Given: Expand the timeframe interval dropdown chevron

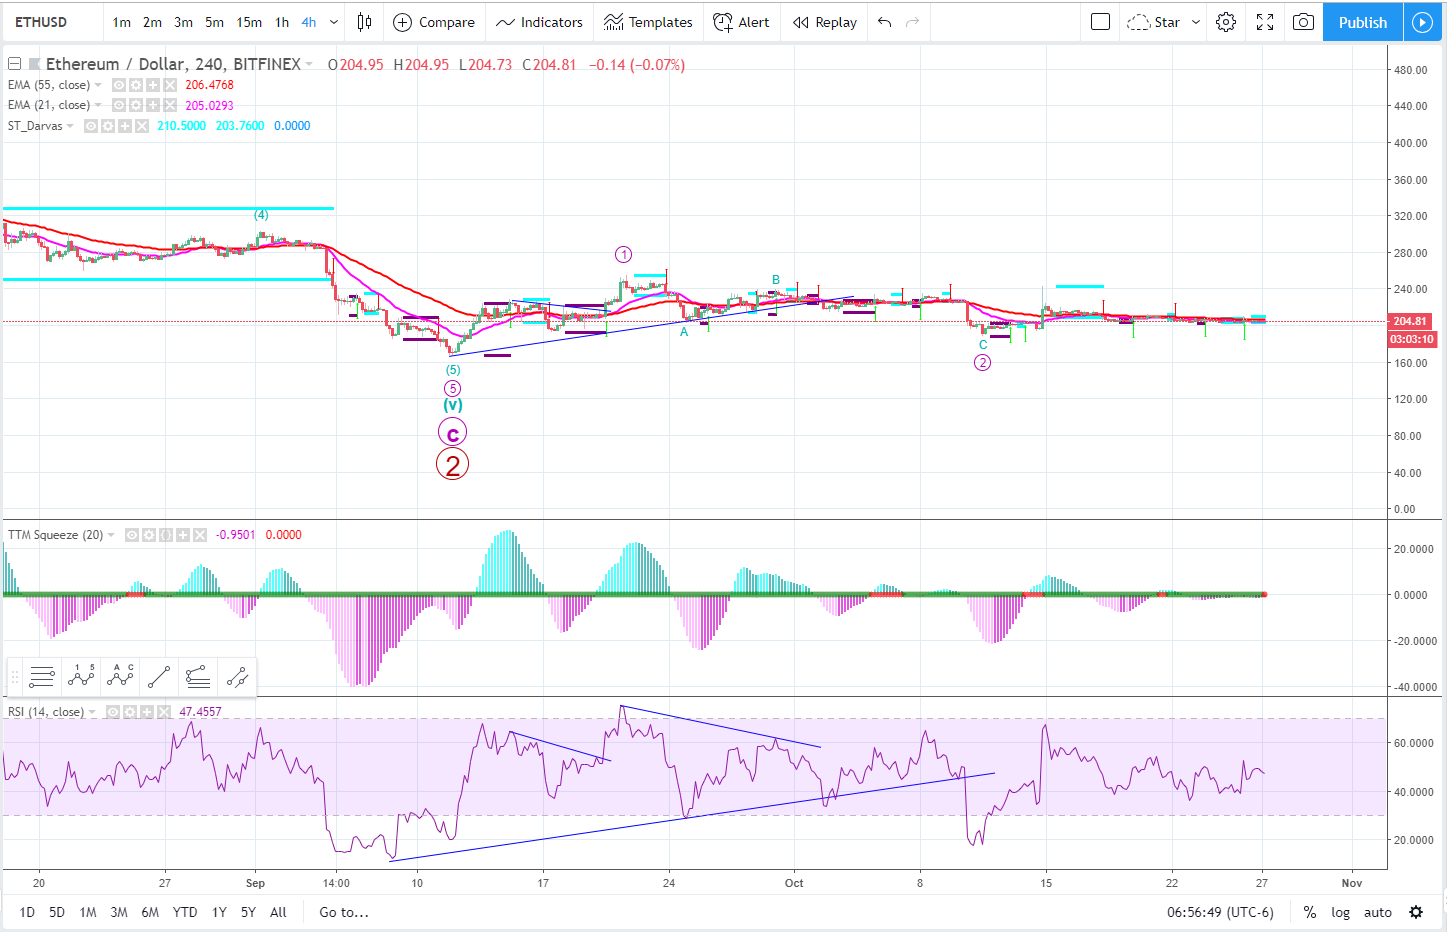Looking at the screenshot, I should 334,22.
